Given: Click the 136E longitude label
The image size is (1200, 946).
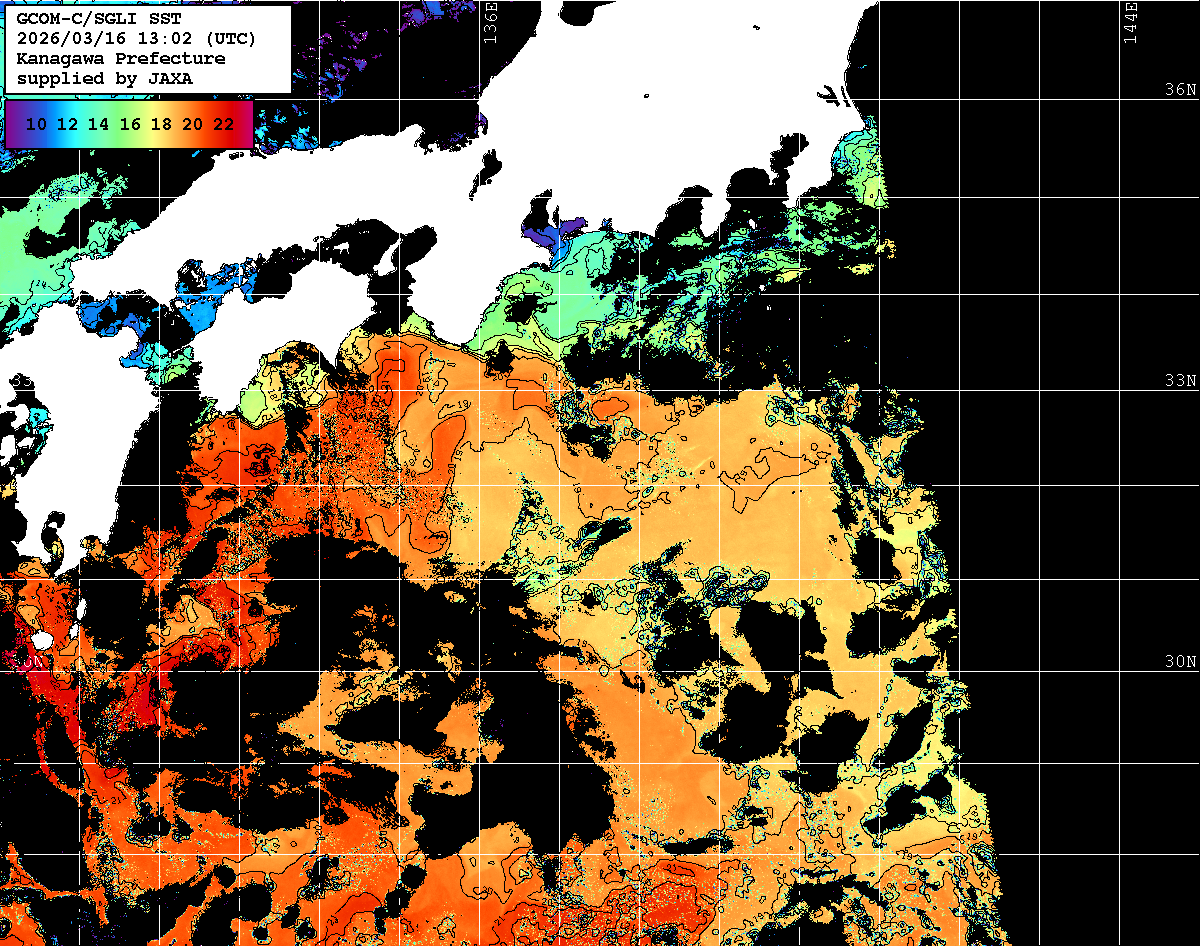Looking at the screenshot, I should (x=490, y=22).
